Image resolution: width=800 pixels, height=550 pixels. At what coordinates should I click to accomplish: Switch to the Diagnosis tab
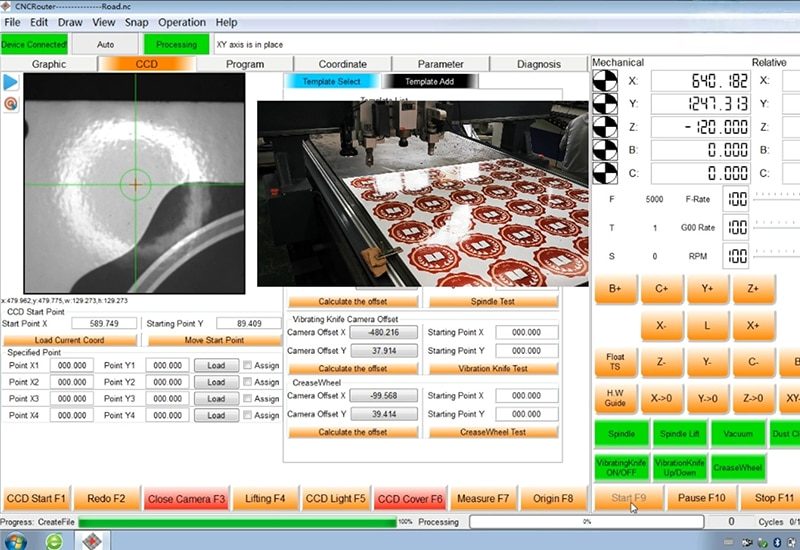click(x=539, y=64)
